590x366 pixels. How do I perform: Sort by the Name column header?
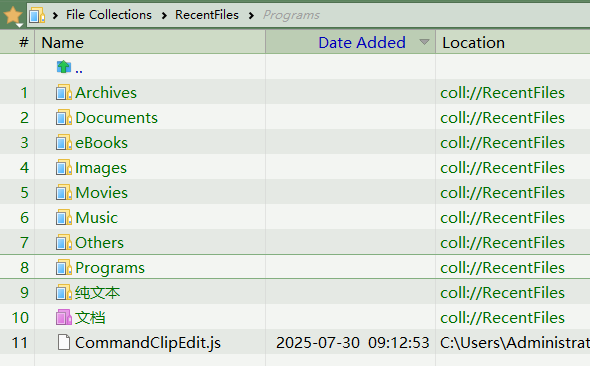150,42
